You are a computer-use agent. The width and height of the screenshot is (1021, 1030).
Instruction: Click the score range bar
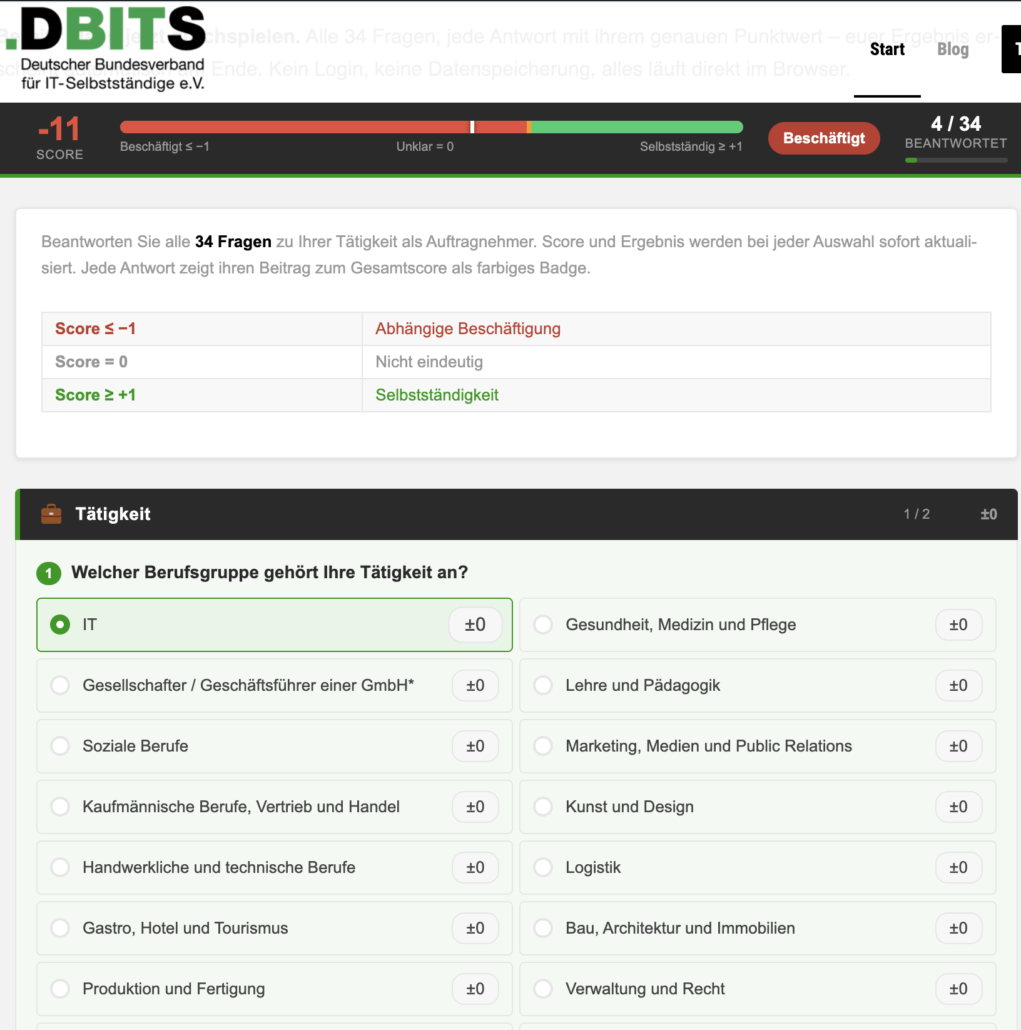click(431, 127)
